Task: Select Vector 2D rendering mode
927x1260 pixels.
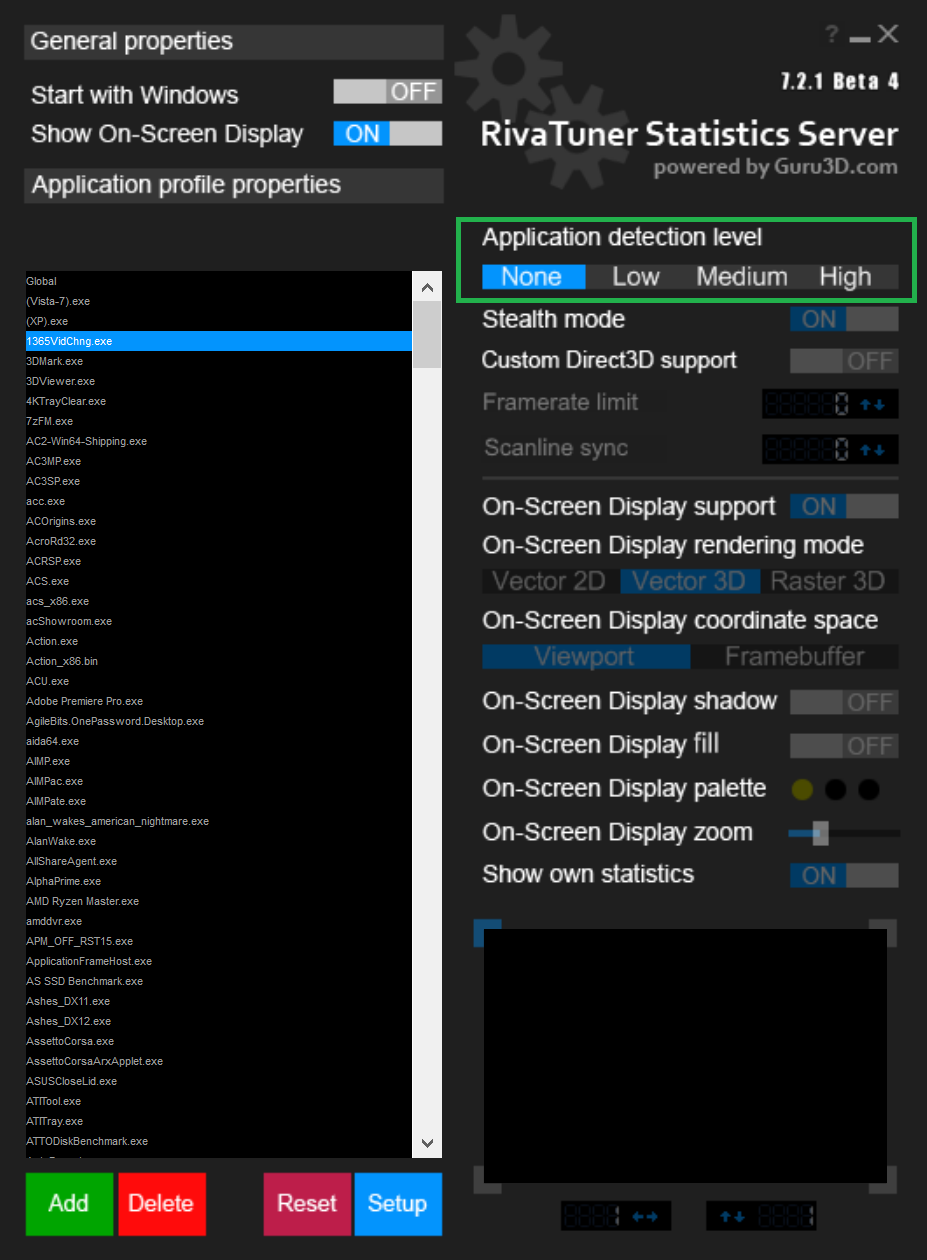Action: coord(550,581)
